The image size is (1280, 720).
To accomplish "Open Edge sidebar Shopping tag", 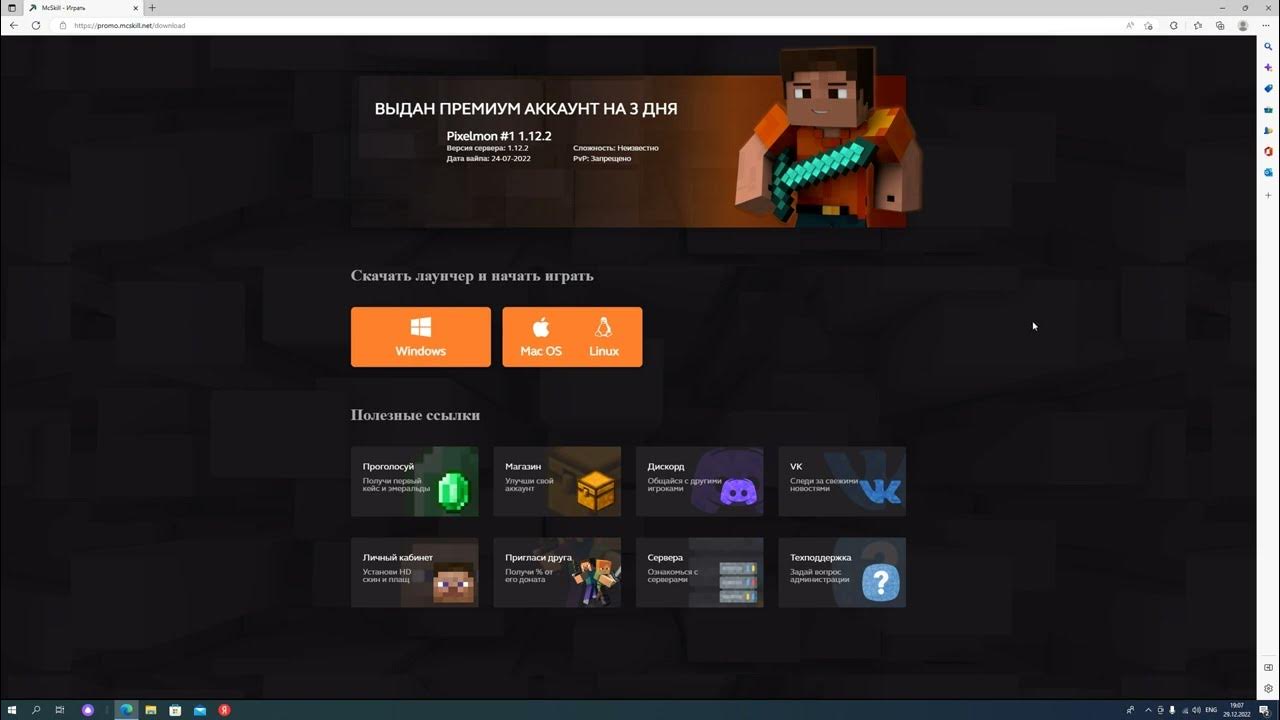I will click(x=1268, y=88).
